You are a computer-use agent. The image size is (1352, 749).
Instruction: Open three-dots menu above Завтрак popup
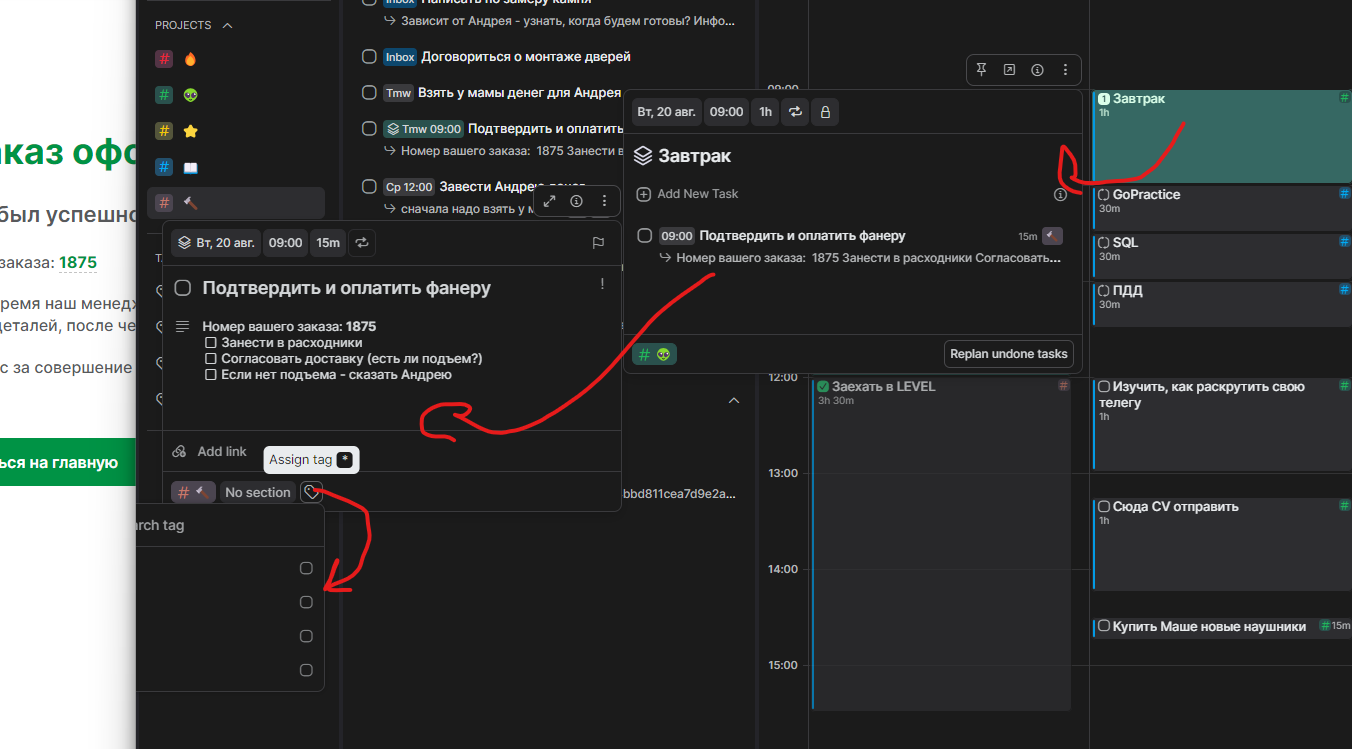[1065, 70]
